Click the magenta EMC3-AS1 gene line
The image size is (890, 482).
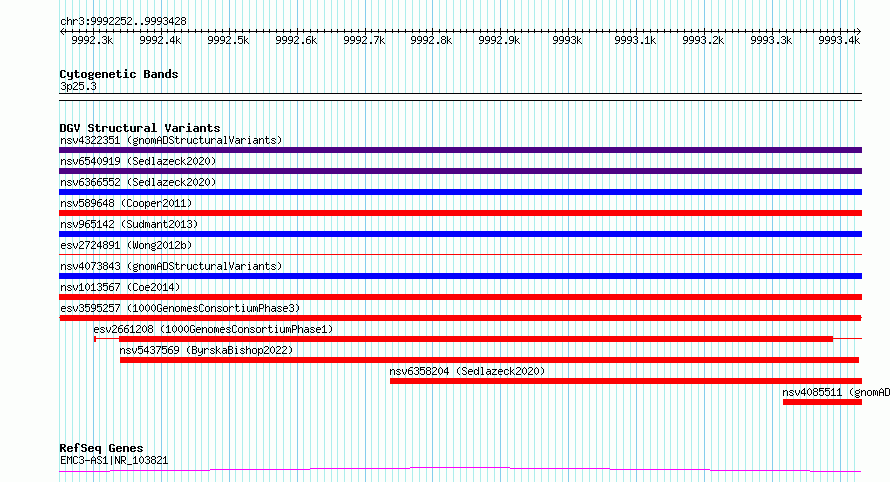pyautogui.click(x=460, y=469)
